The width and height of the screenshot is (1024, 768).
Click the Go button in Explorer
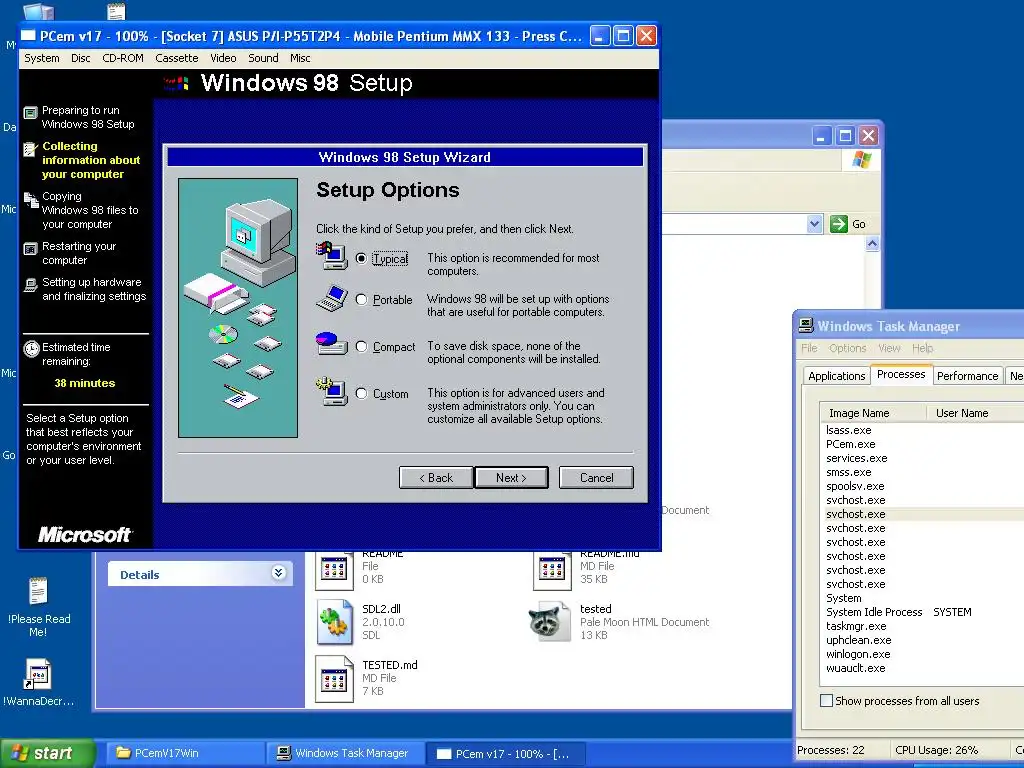click(848, 224)
